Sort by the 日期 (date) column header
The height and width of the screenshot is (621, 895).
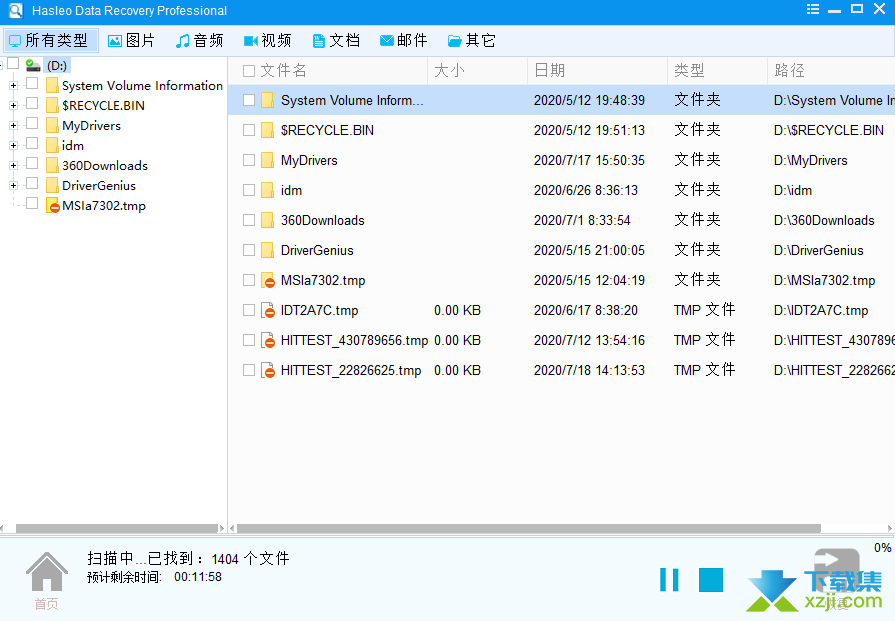(597, 71)
